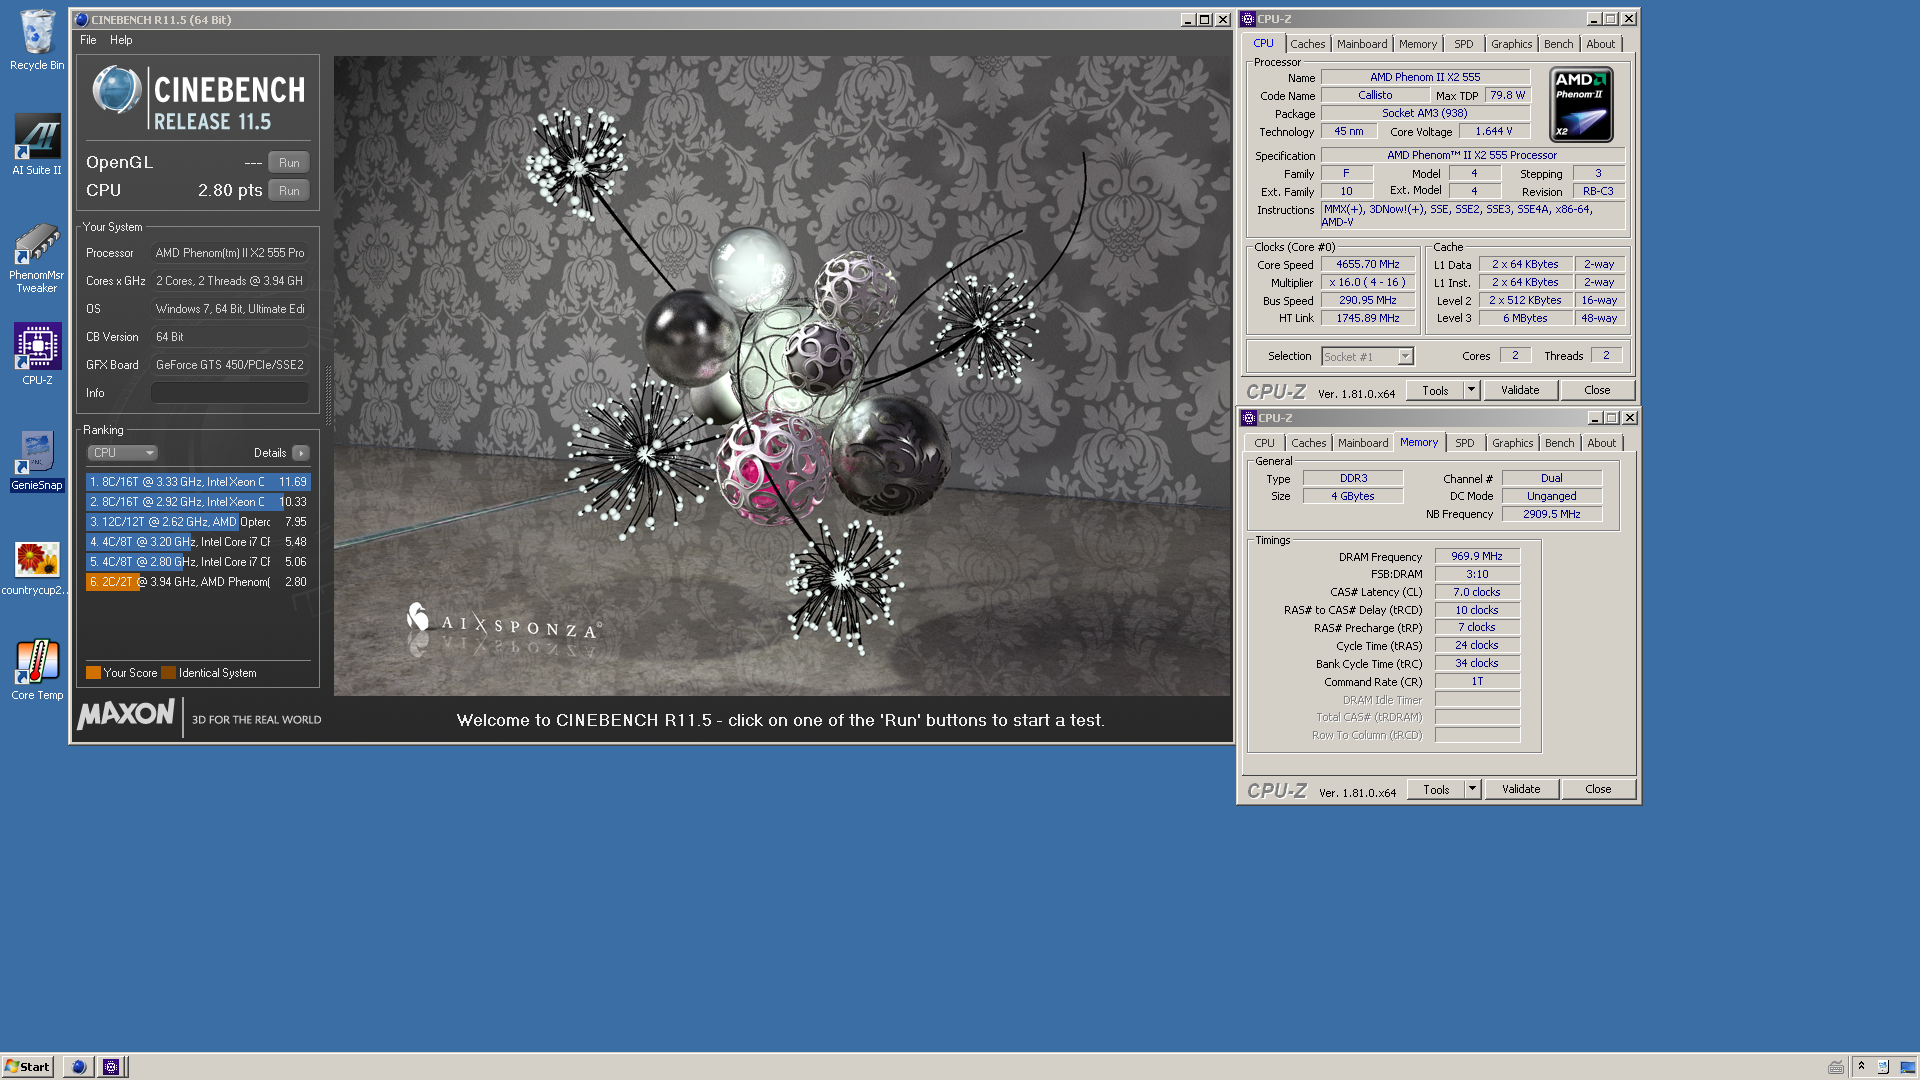
Task: Select the CPU-Z desktop shortcut icon
Action: click(x=37, y=353)
